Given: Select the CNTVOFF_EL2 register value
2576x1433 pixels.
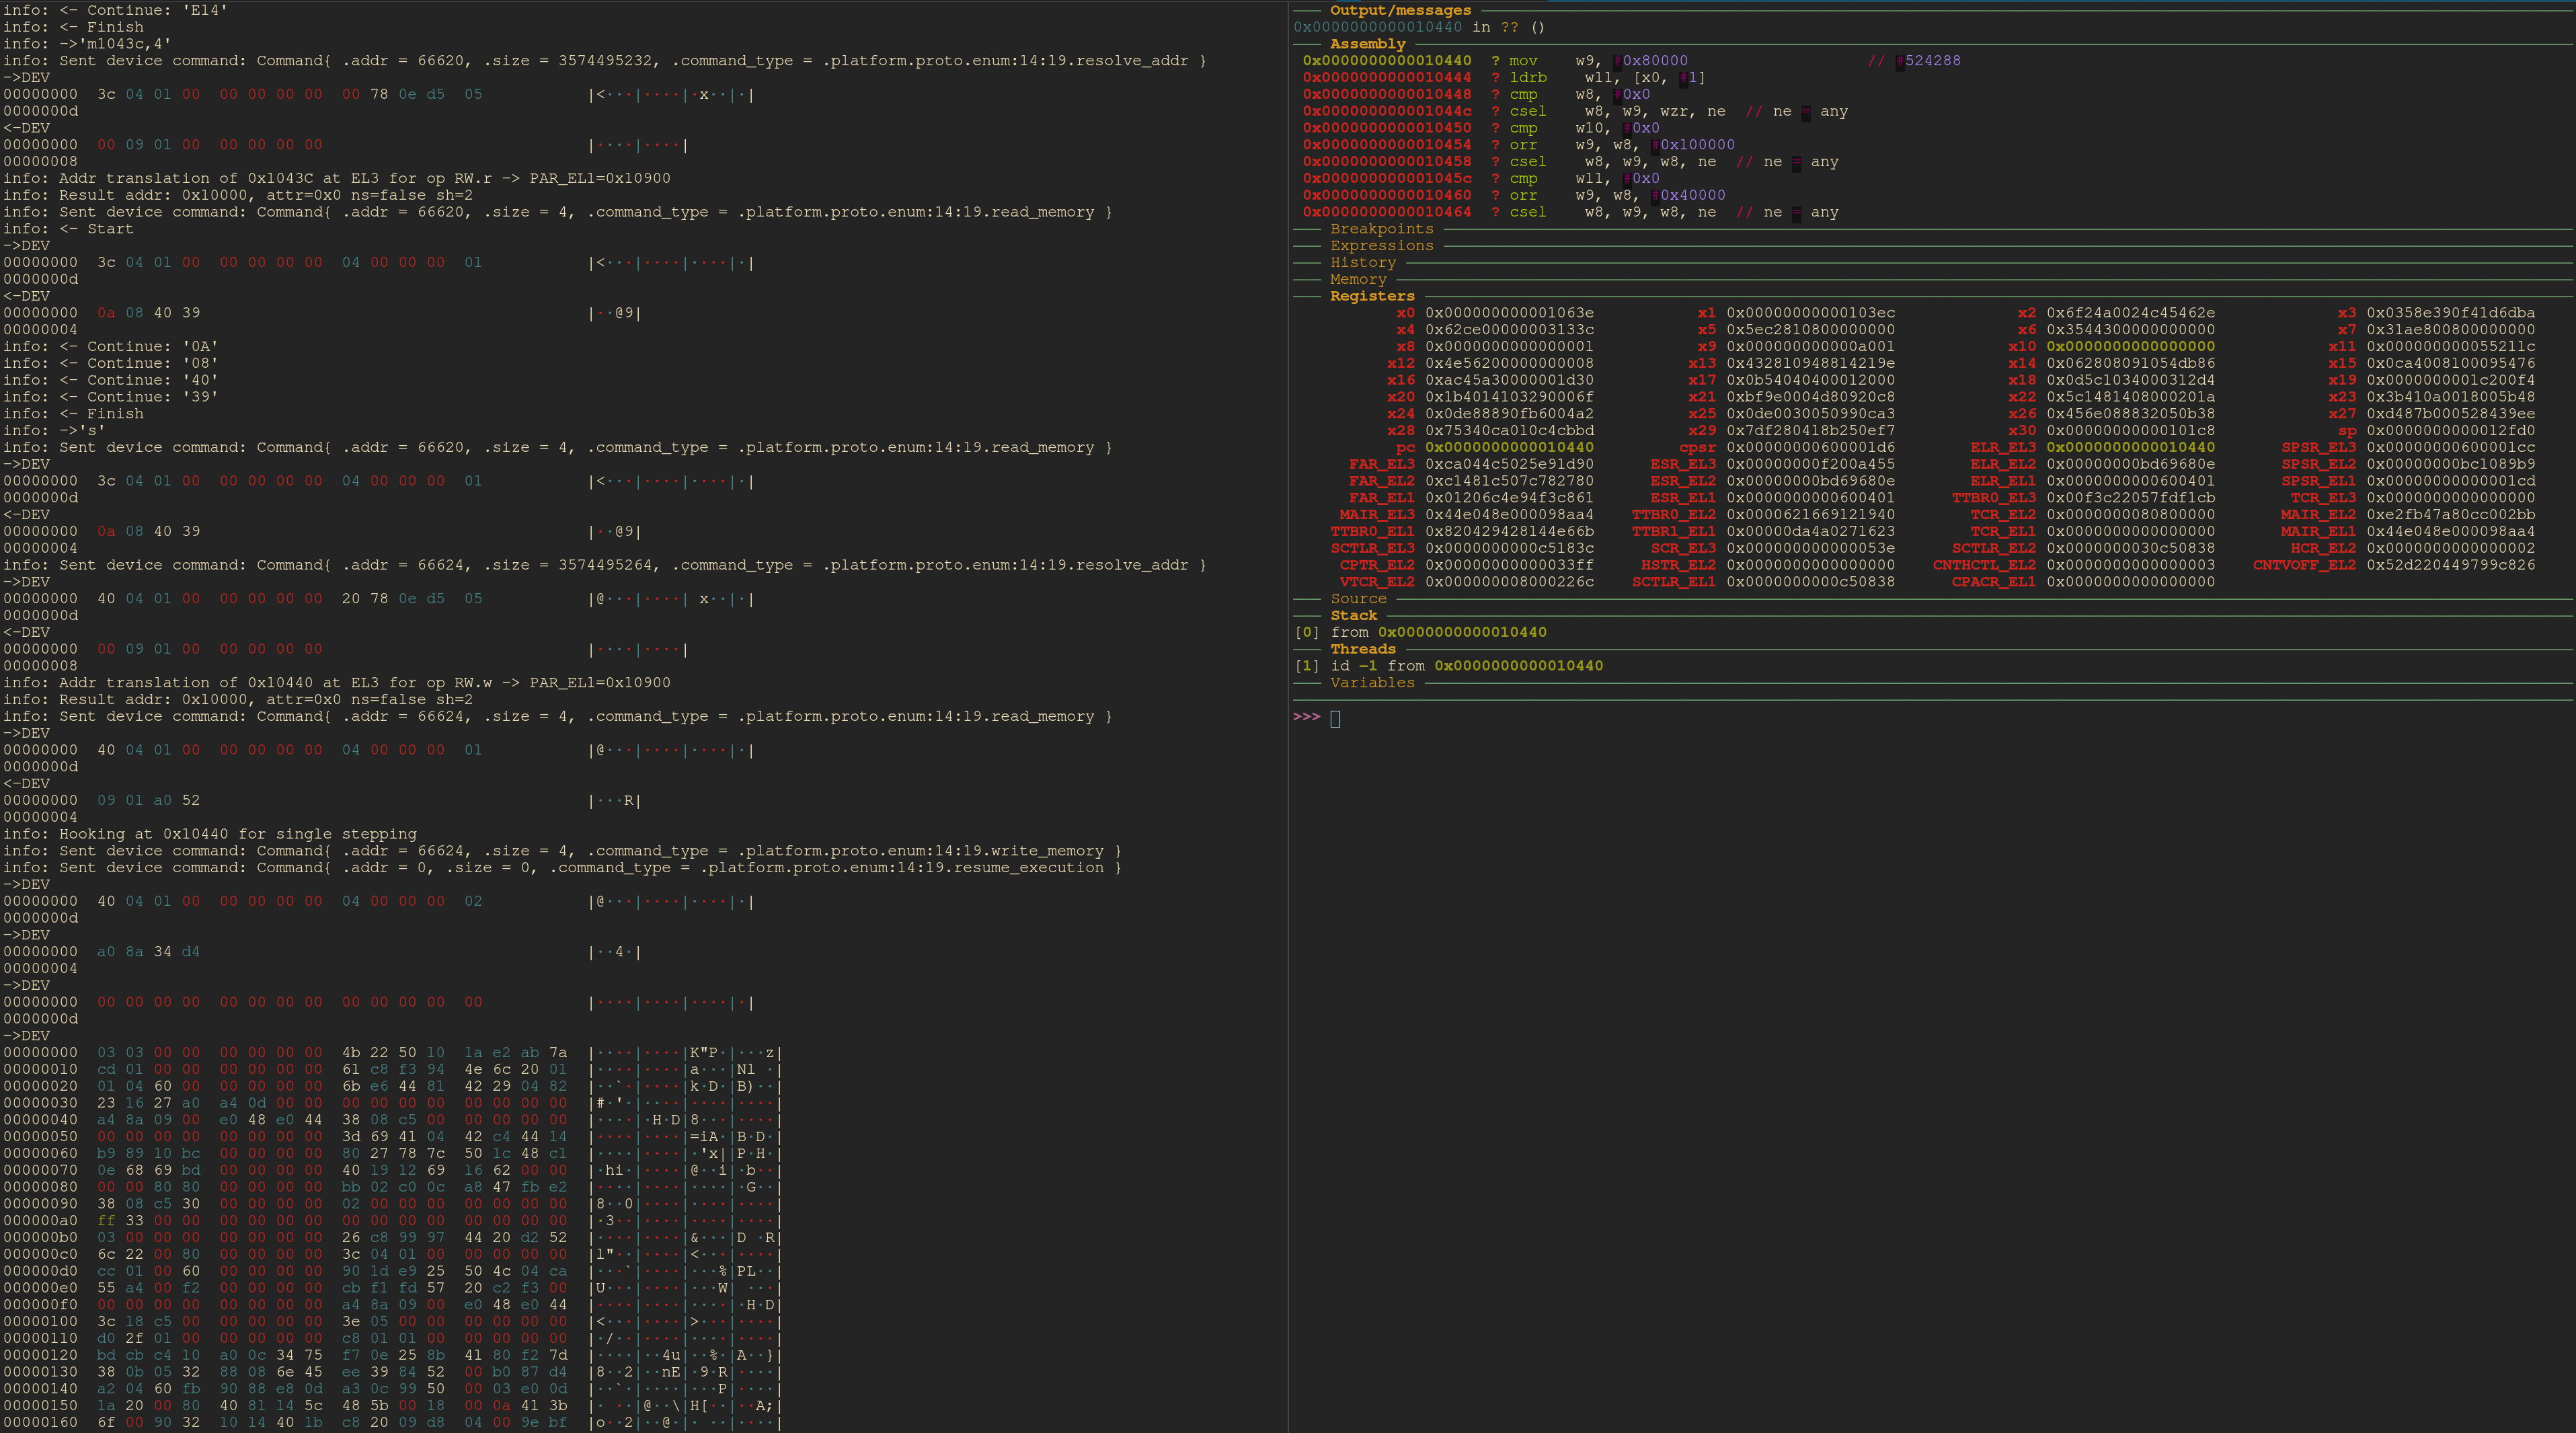Looking at the screenshot, I should click(x=2450, y=565).
